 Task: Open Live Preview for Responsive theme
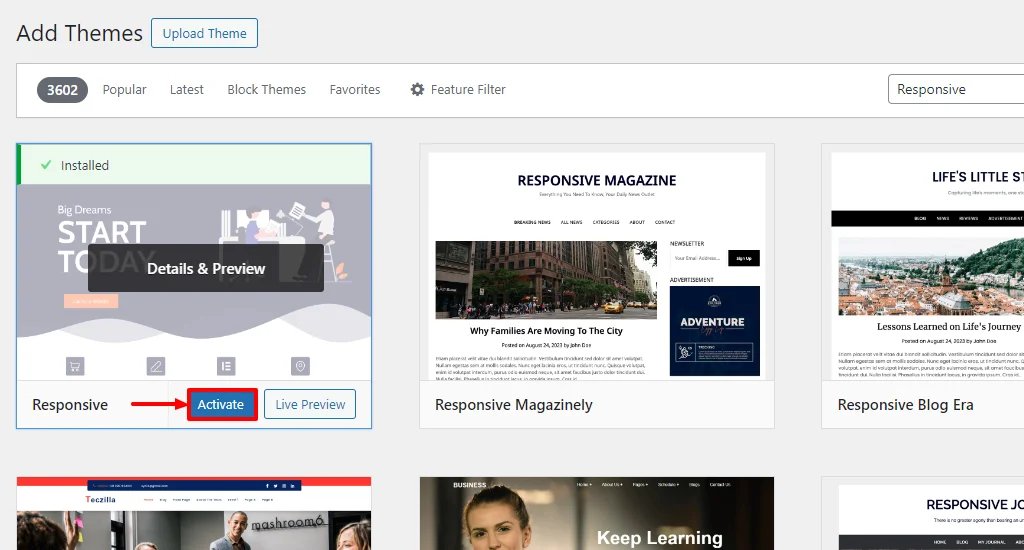click(310, 404)
